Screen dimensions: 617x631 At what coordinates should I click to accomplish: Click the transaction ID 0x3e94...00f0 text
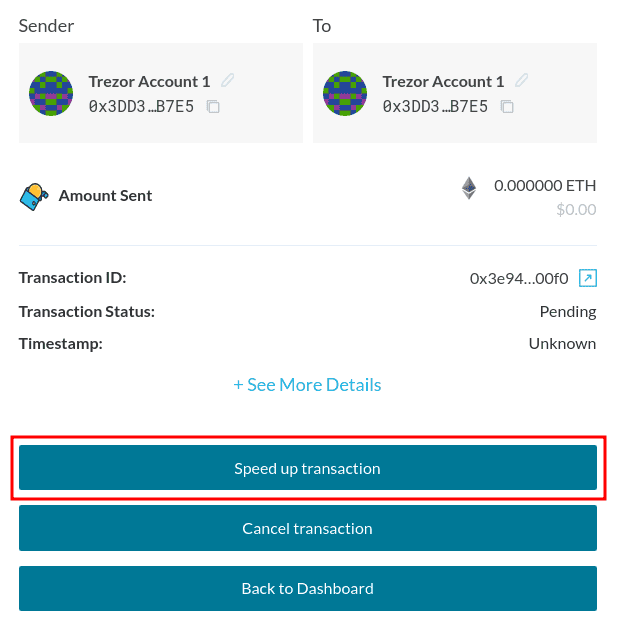519,278
